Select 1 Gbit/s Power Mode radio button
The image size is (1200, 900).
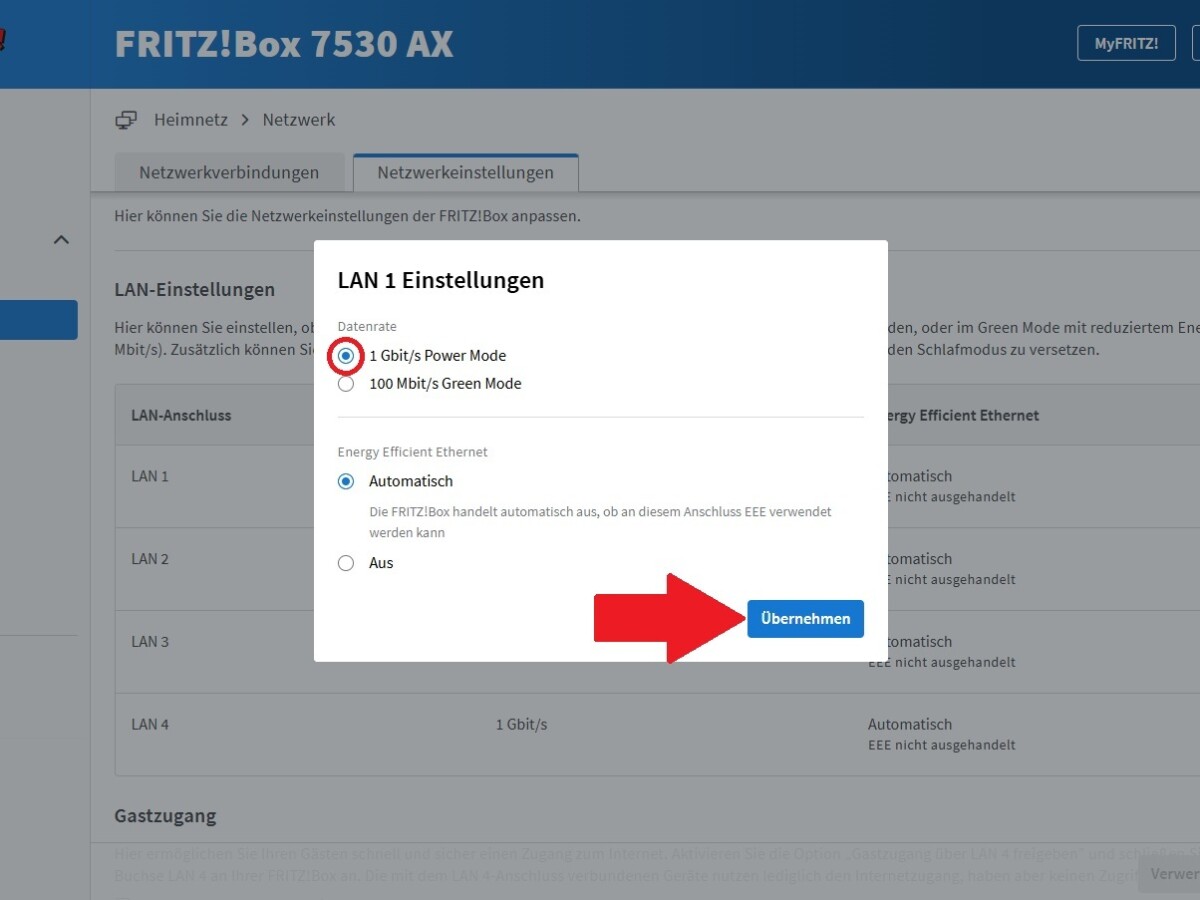click(x=346, y=355)
